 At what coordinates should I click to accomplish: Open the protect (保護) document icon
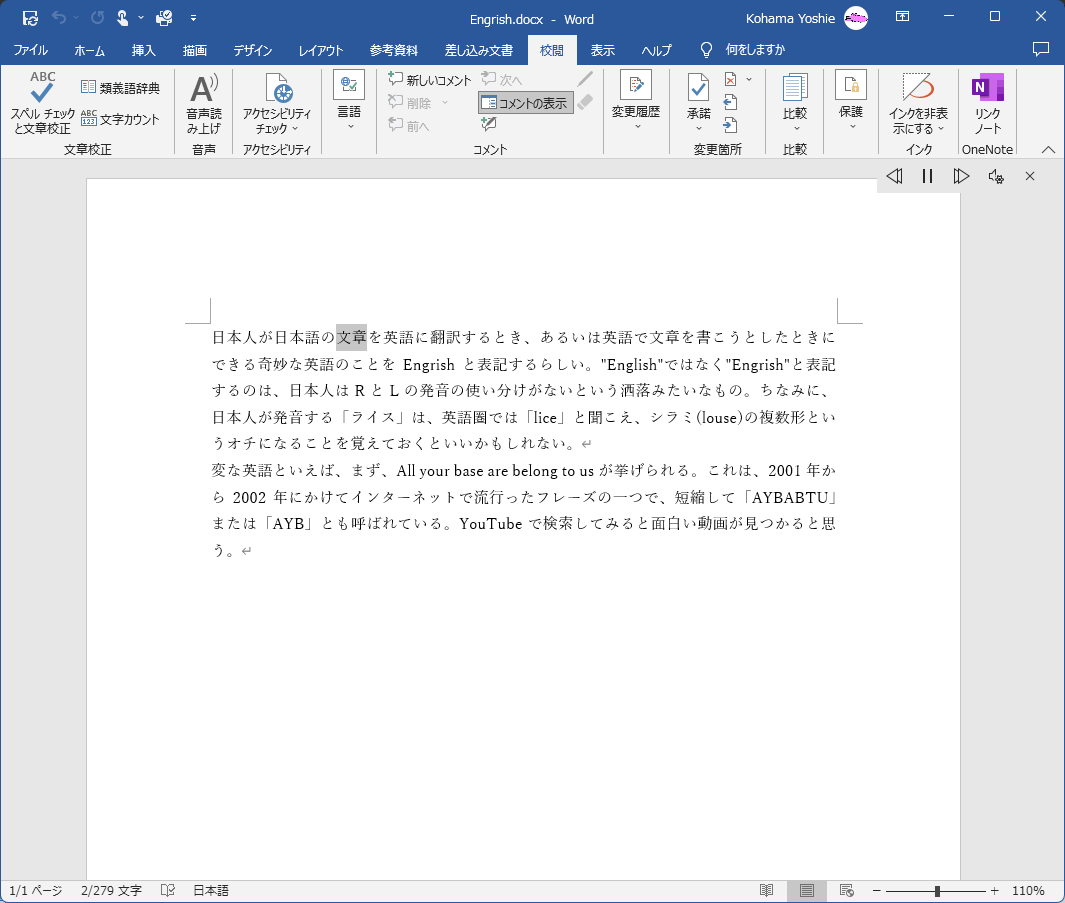pos(851,85)
